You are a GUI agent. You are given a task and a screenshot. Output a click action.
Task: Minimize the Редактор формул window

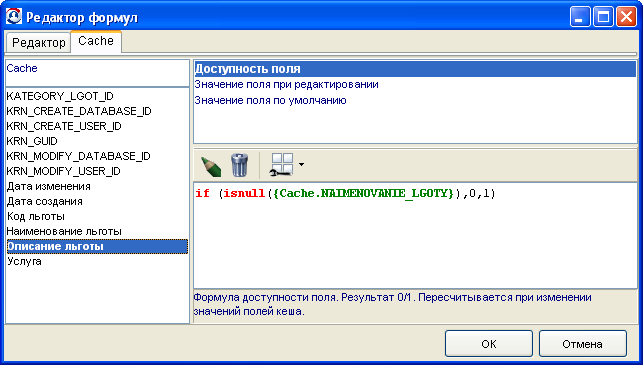[580, 17]
